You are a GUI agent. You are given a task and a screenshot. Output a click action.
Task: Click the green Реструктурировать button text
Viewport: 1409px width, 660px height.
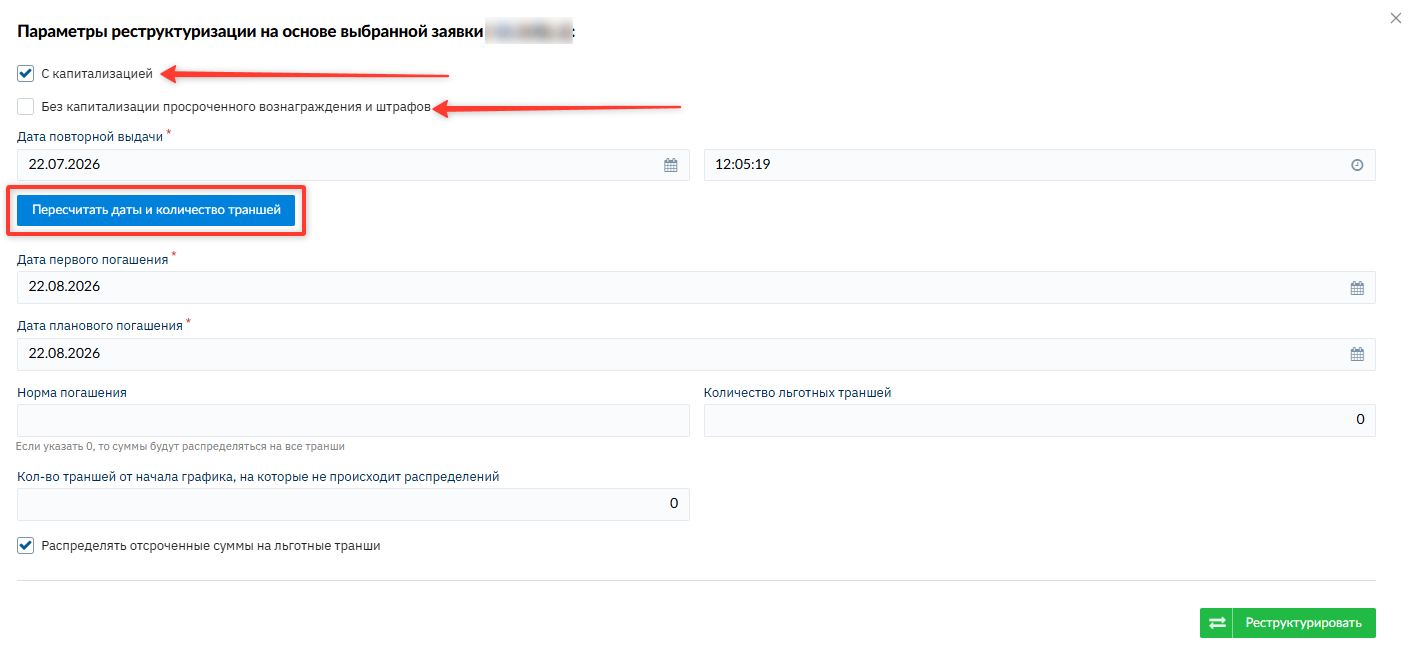[1303, 623]
